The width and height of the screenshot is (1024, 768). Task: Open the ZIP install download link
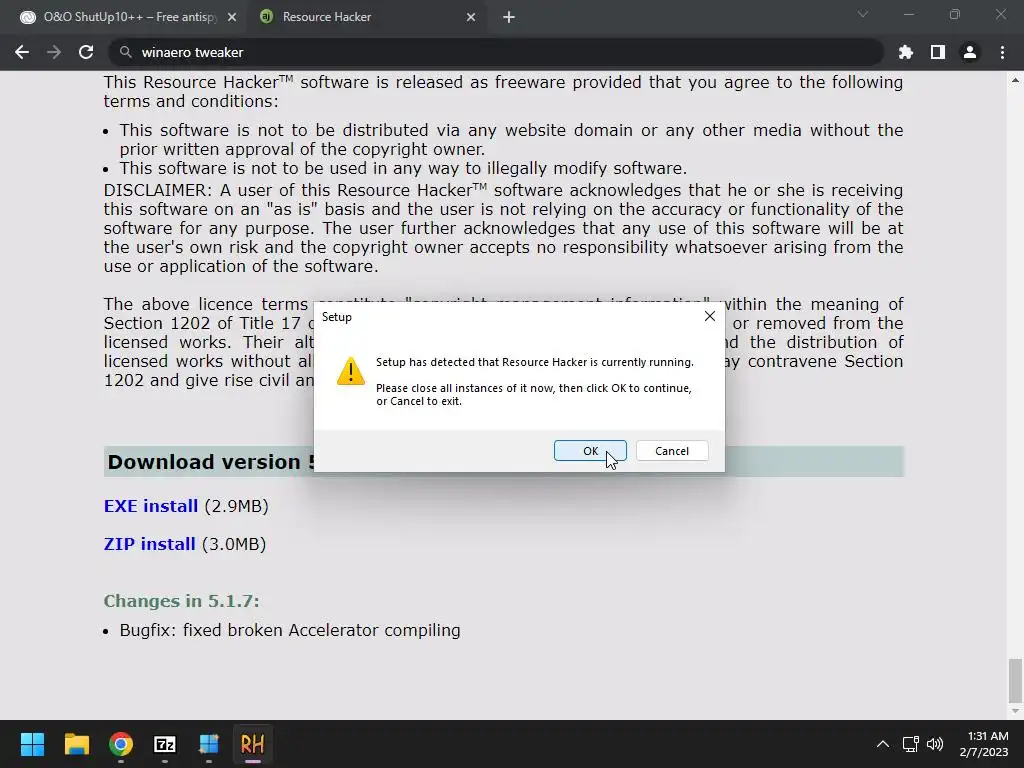(x=150, y=544)
